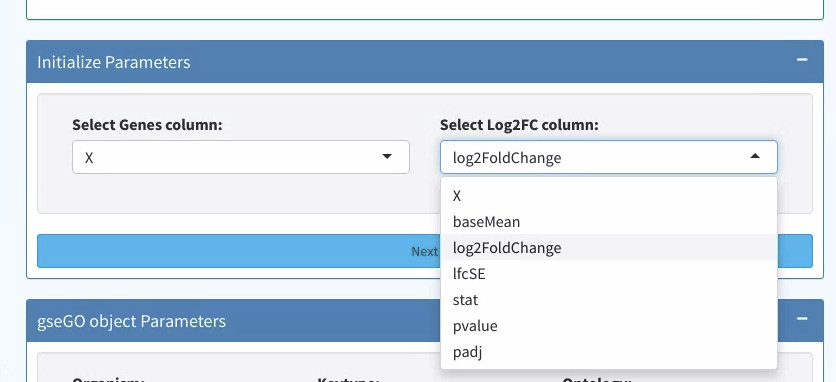Pick log2FoldChange option in the list
The height and width of the screenshot is (382, 836).
(608, 248)
